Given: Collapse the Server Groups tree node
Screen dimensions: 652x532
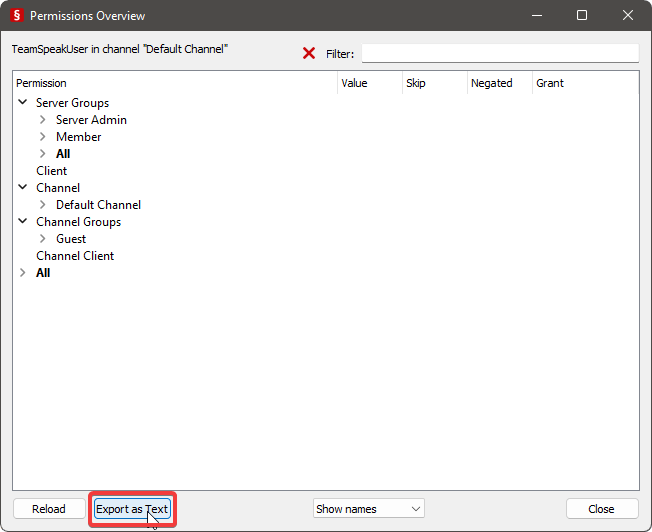Looking at the screenshot, I should pos(23,103).
